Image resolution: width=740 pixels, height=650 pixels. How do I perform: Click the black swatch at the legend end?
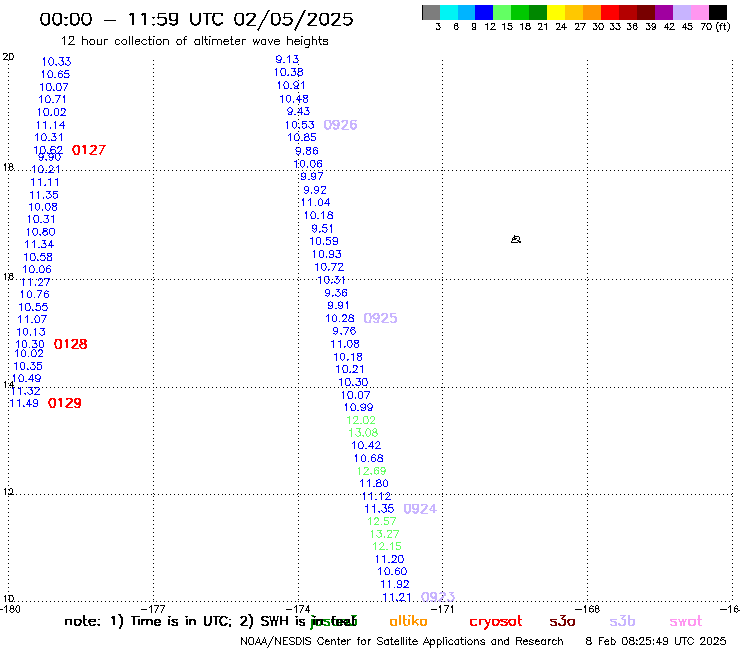coord(717,12)
